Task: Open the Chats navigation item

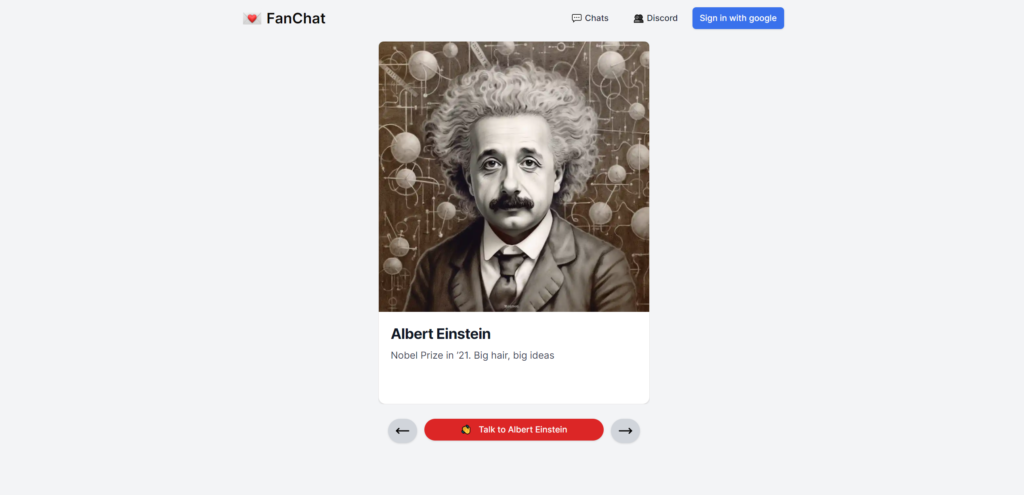Action: pos(590,18)
